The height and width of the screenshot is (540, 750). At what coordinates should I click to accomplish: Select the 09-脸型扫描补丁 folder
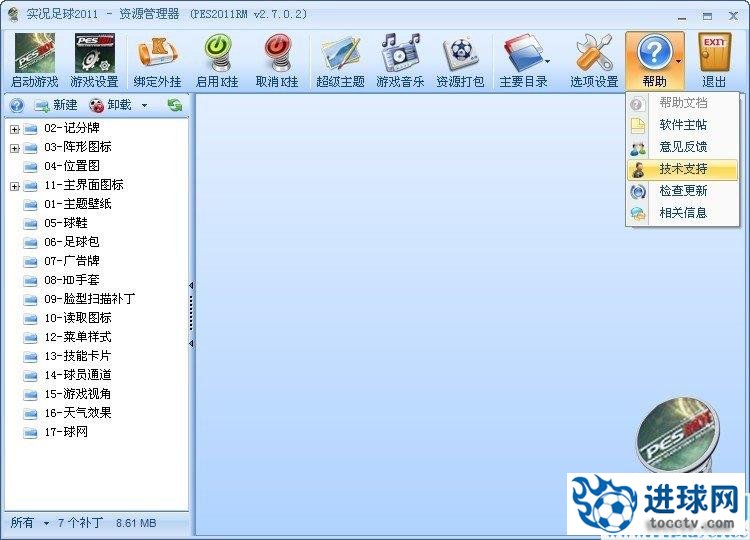click(89, 299)
